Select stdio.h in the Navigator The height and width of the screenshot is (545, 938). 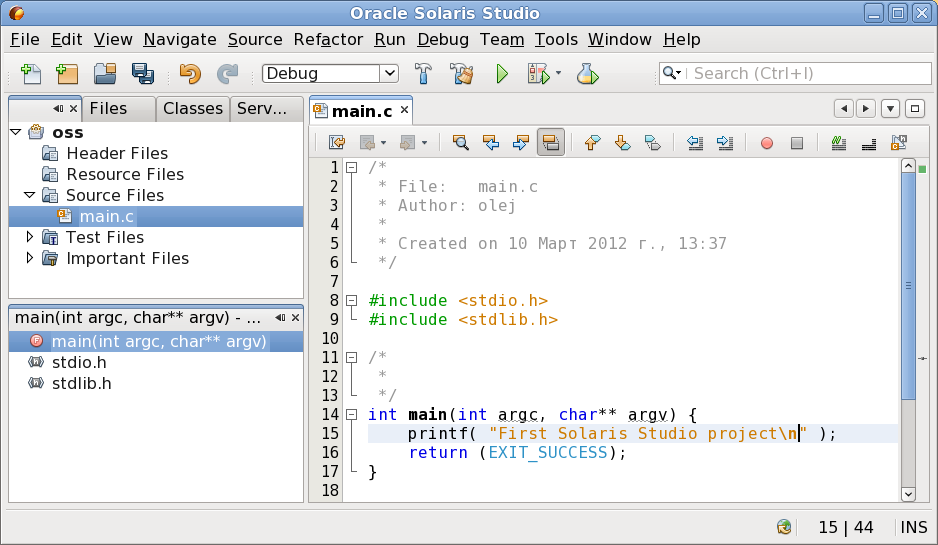79,363
